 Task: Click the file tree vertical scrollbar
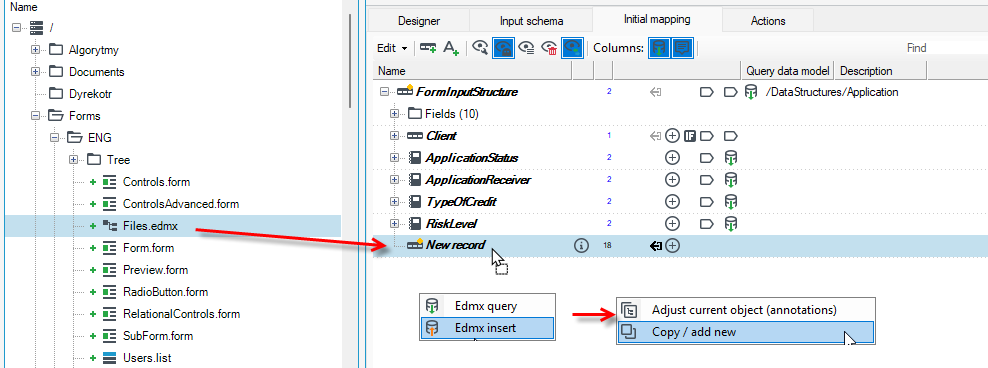(350, 60)
